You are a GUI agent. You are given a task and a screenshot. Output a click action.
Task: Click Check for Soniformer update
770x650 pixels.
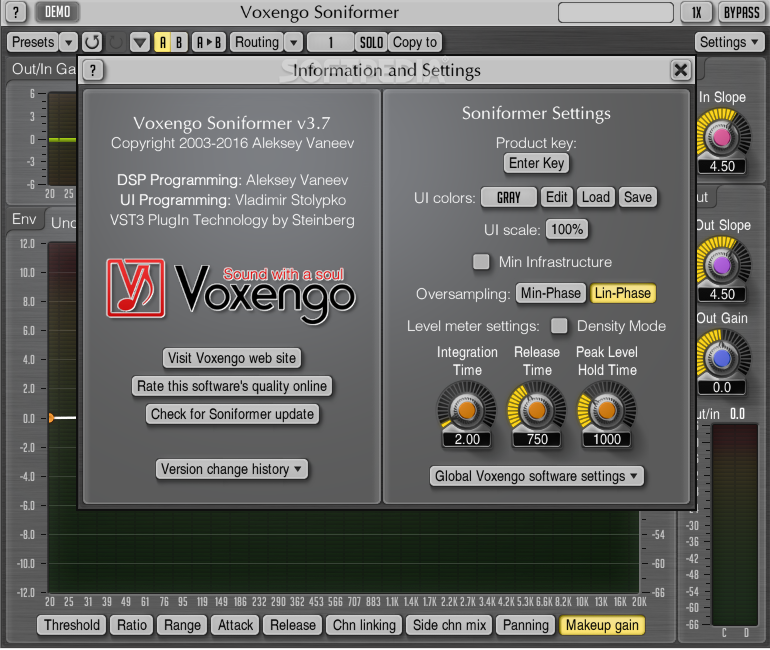tap(232, 414)
